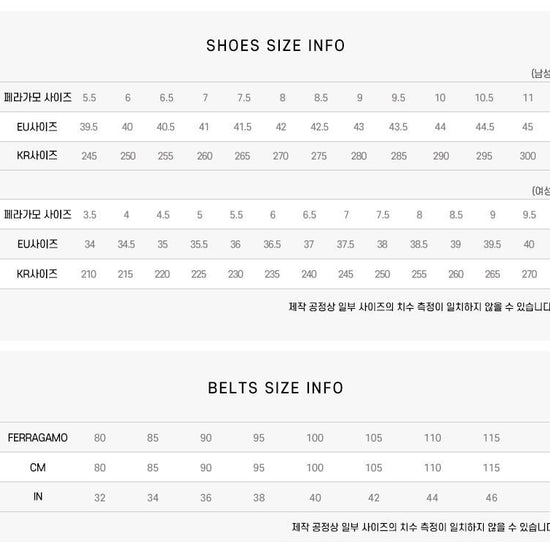This screenshot has width=550, height=550.
Task: Click the FERRAGAMO belt row label
Action: 38,438
